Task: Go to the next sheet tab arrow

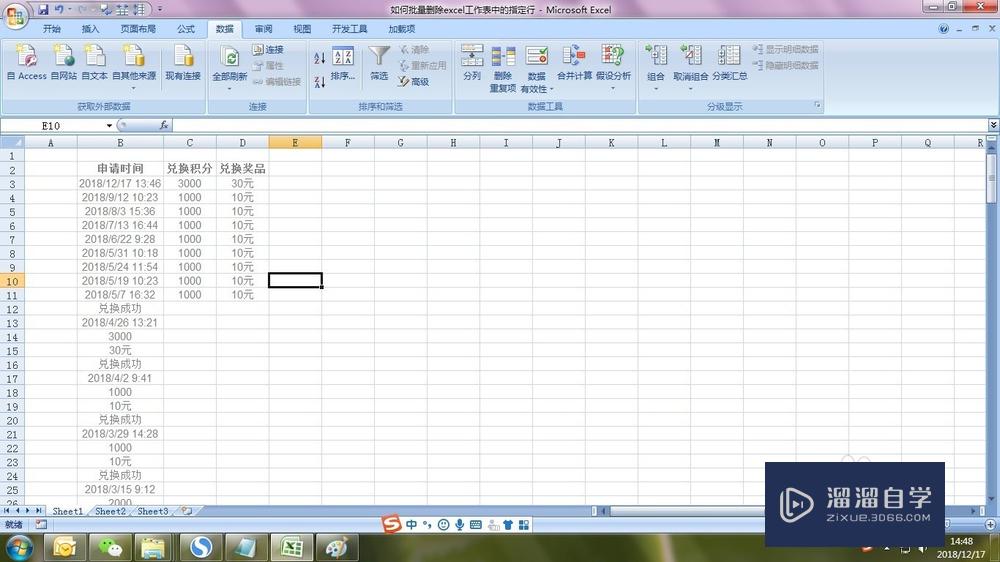Action: pos(28,511)
